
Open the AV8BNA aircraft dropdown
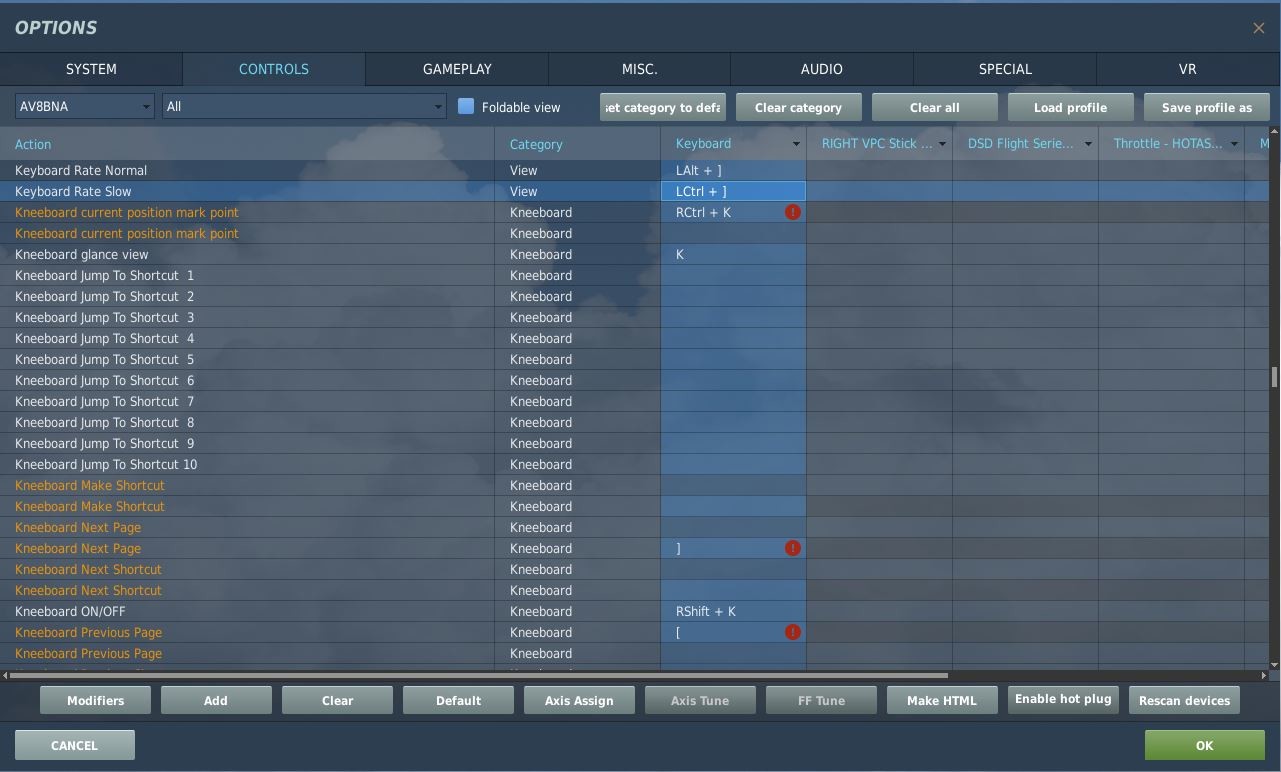84,106
